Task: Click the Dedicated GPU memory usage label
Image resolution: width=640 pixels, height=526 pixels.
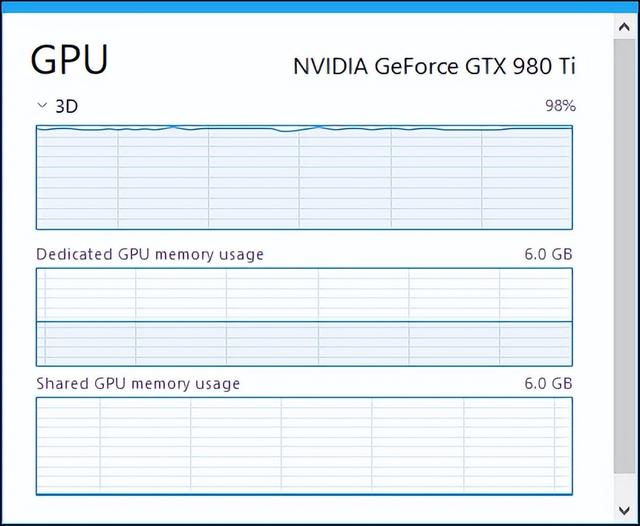Action: [150, 254]
